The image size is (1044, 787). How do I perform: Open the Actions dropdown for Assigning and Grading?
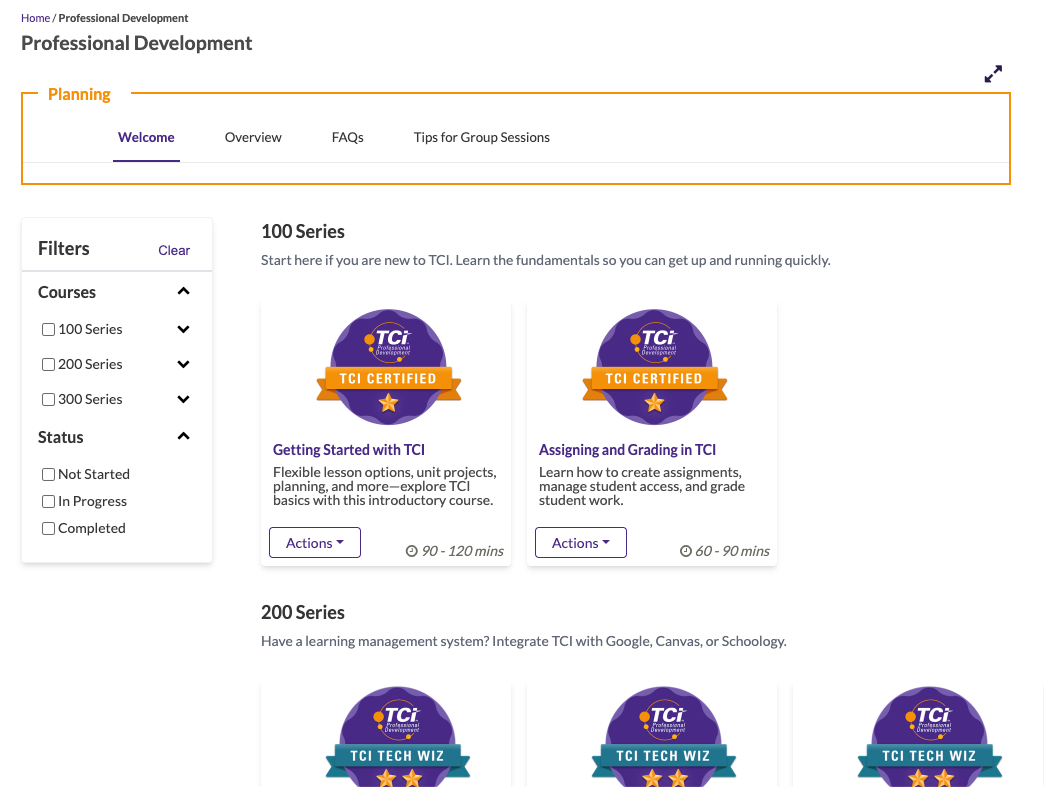pyautogui.click(x=580, y=542)
